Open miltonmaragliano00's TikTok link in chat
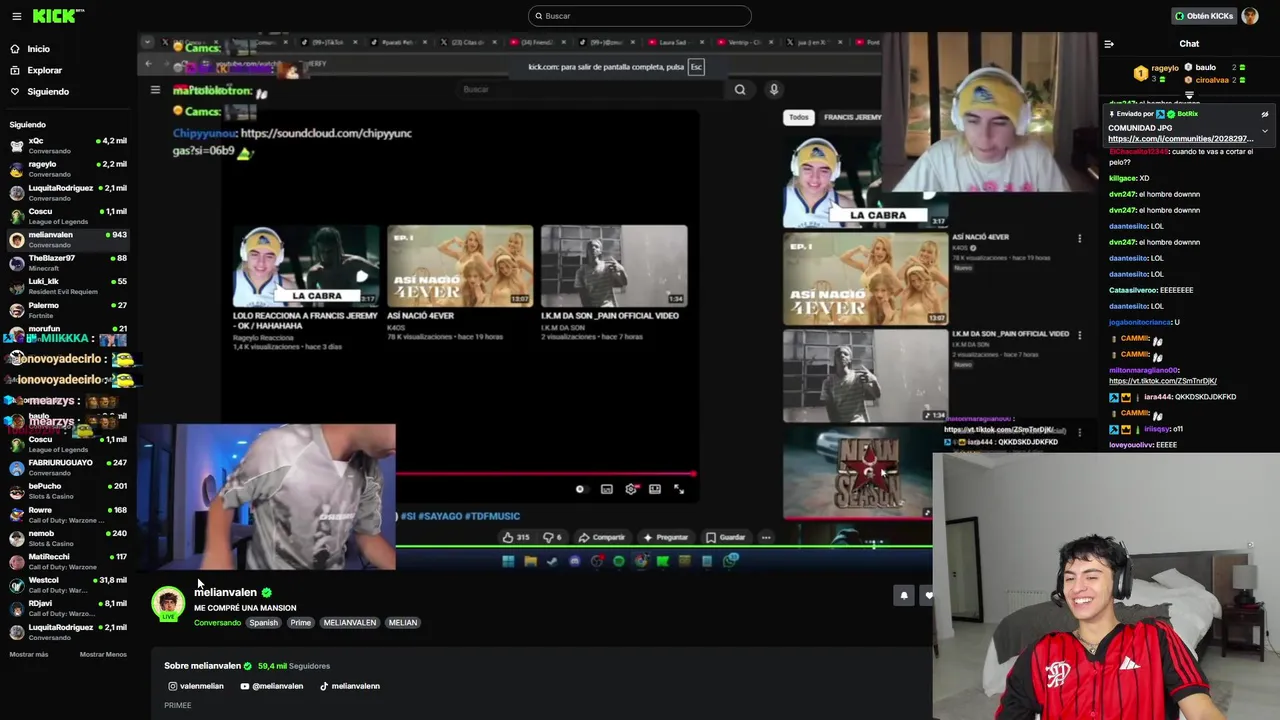Screen dimensions: 1280x720 [x=1162, y=381]
